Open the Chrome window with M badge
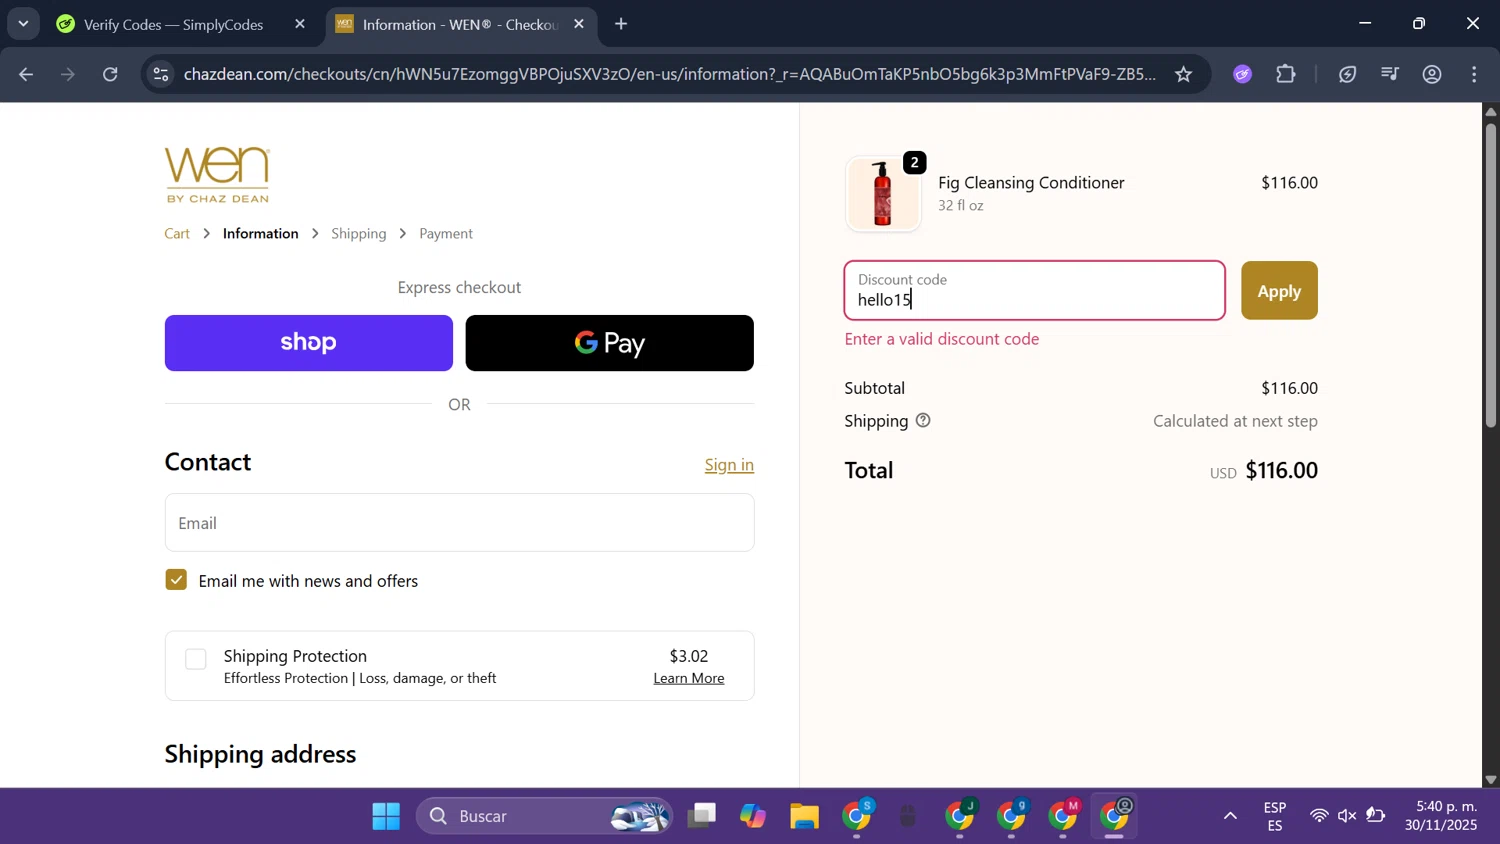 1064,817
